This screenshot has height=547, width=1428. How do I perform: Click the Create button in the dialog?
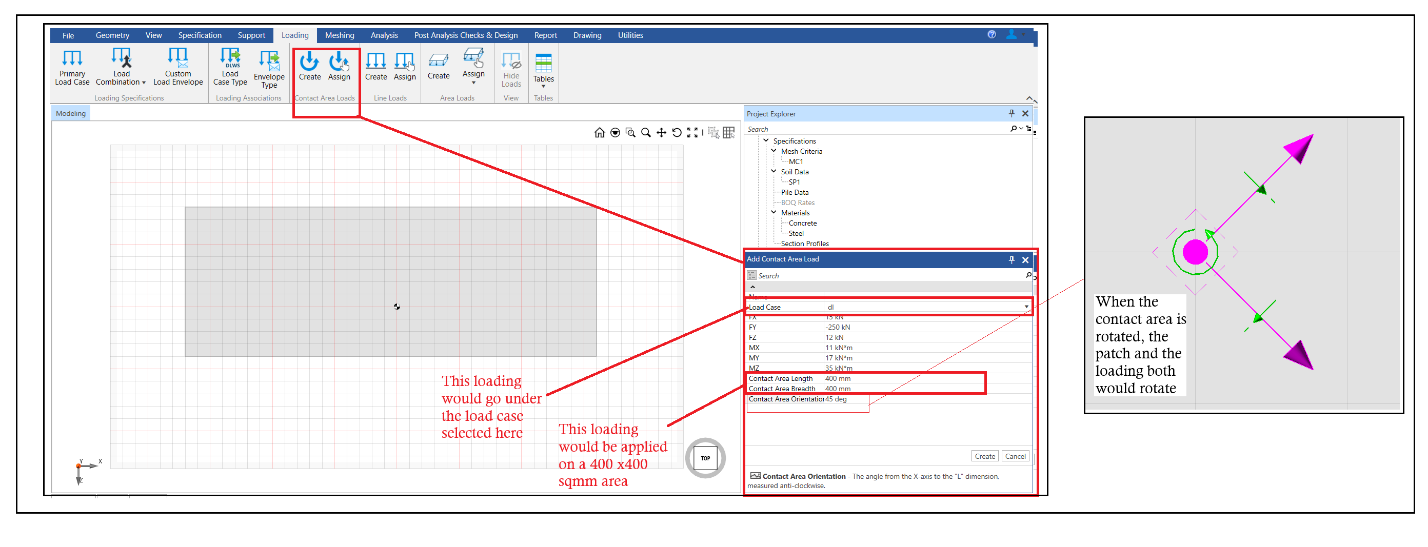point(985,456)
